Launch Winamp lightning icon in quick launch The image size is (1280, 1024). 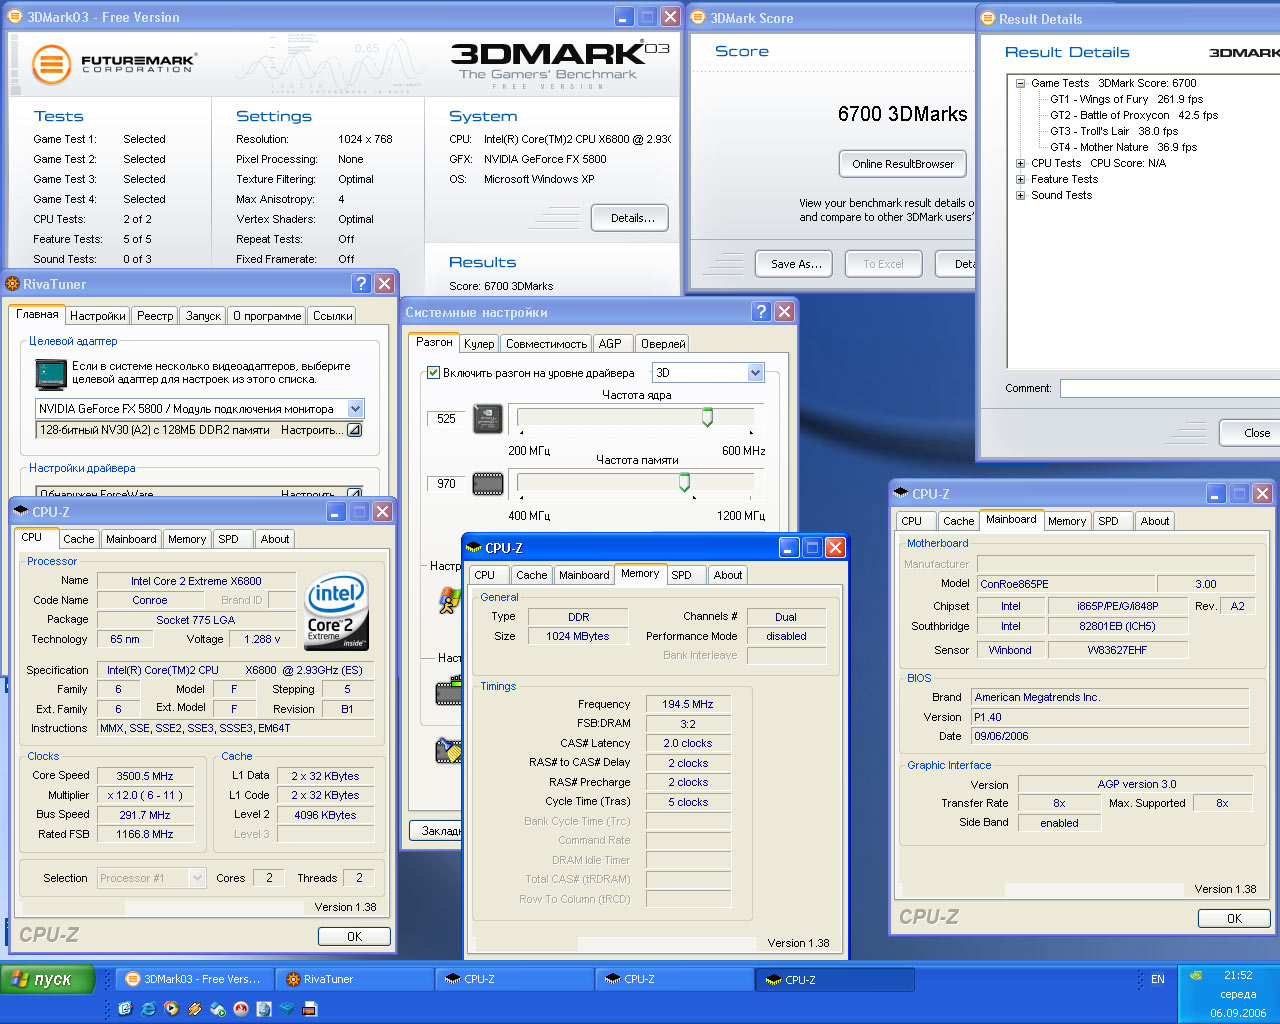point(194,1009)
